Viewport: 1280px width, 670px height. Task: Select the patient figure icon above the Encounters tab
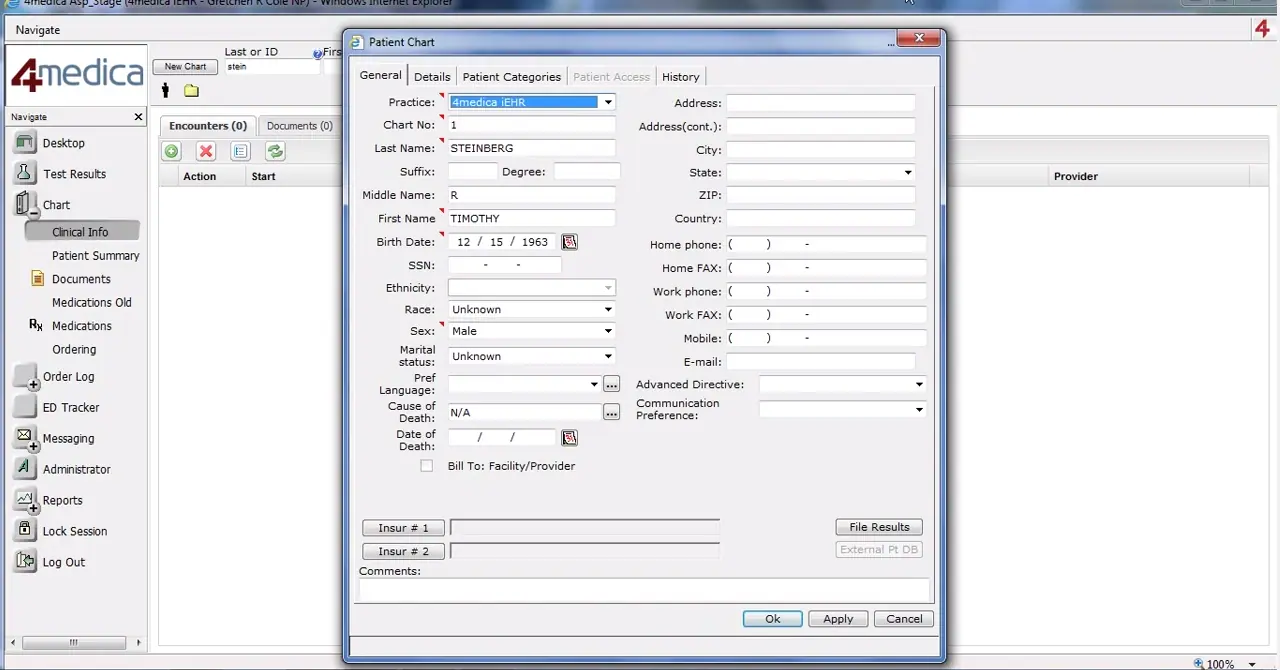pyautogui.click(x=165, y=90)
